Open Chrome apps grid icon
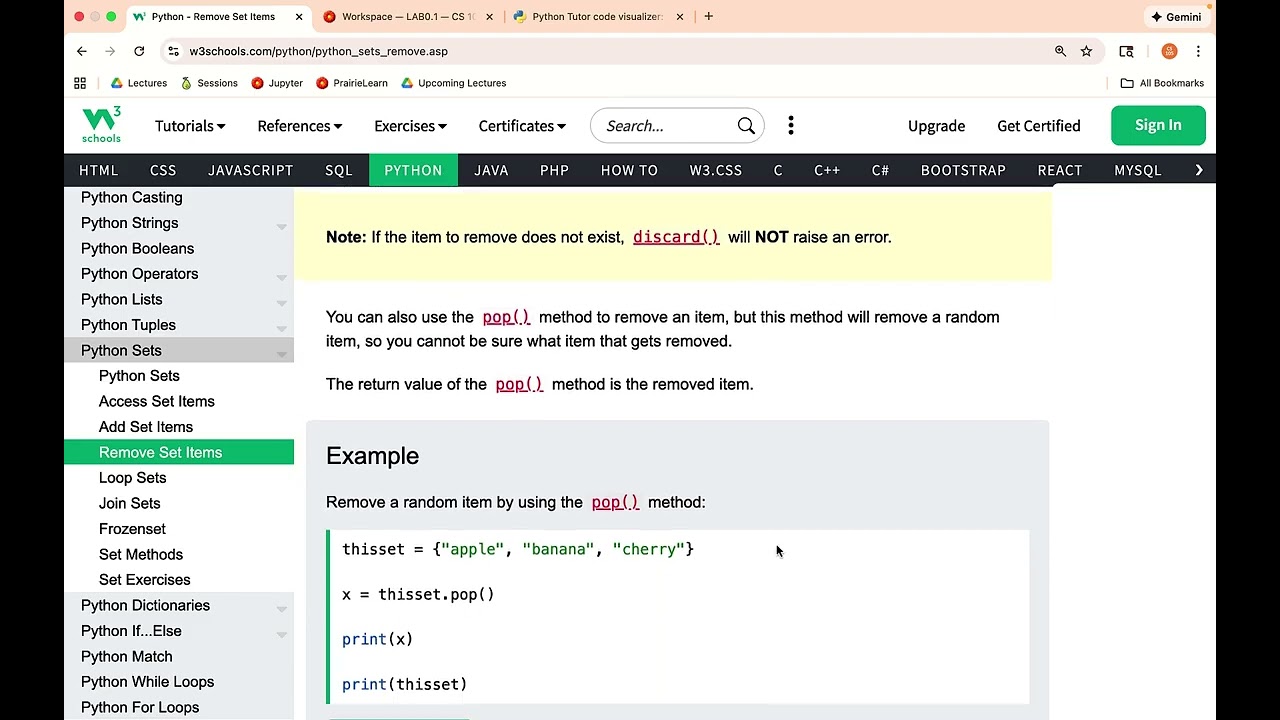Image resolution: width=1280 pixels, height=720 pixels. pos(80,83)
